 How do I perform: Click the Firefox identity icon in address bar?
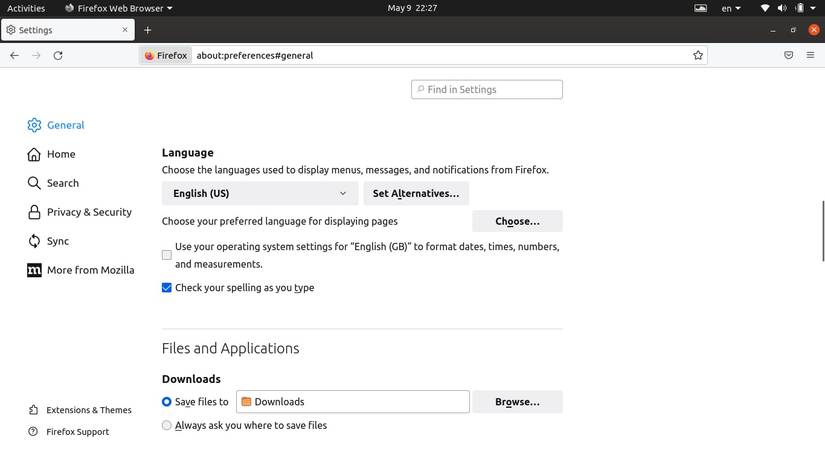click(149, 55)
